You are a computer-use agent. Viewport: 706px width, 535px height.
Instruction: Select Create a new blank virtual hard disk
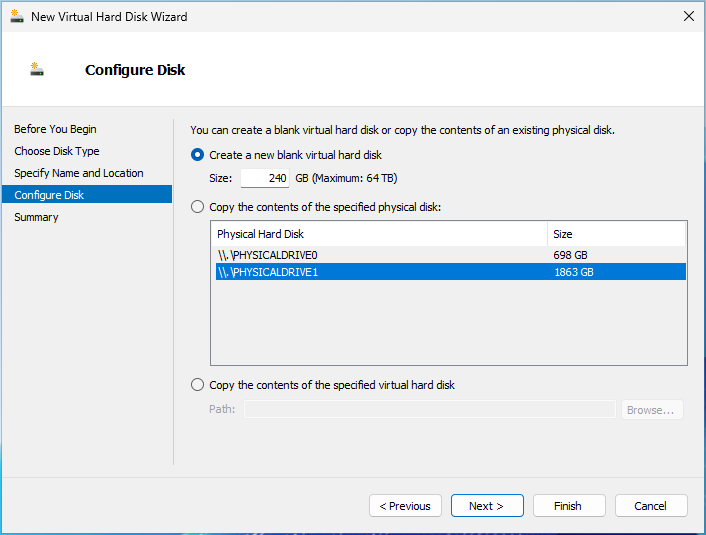197,155
